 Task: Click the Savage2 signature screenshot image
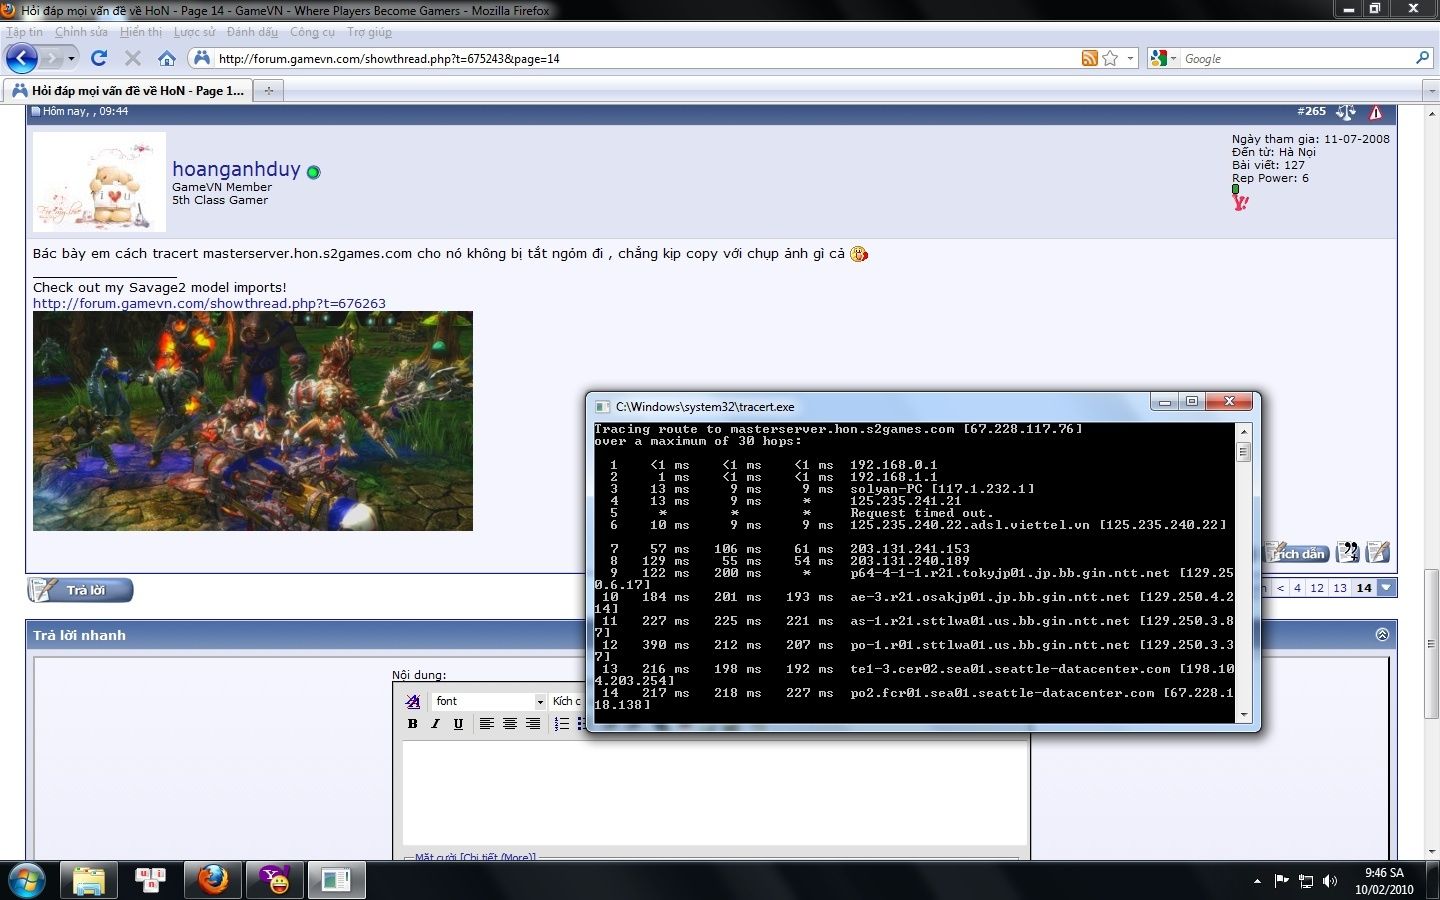(x=253, y=421)
